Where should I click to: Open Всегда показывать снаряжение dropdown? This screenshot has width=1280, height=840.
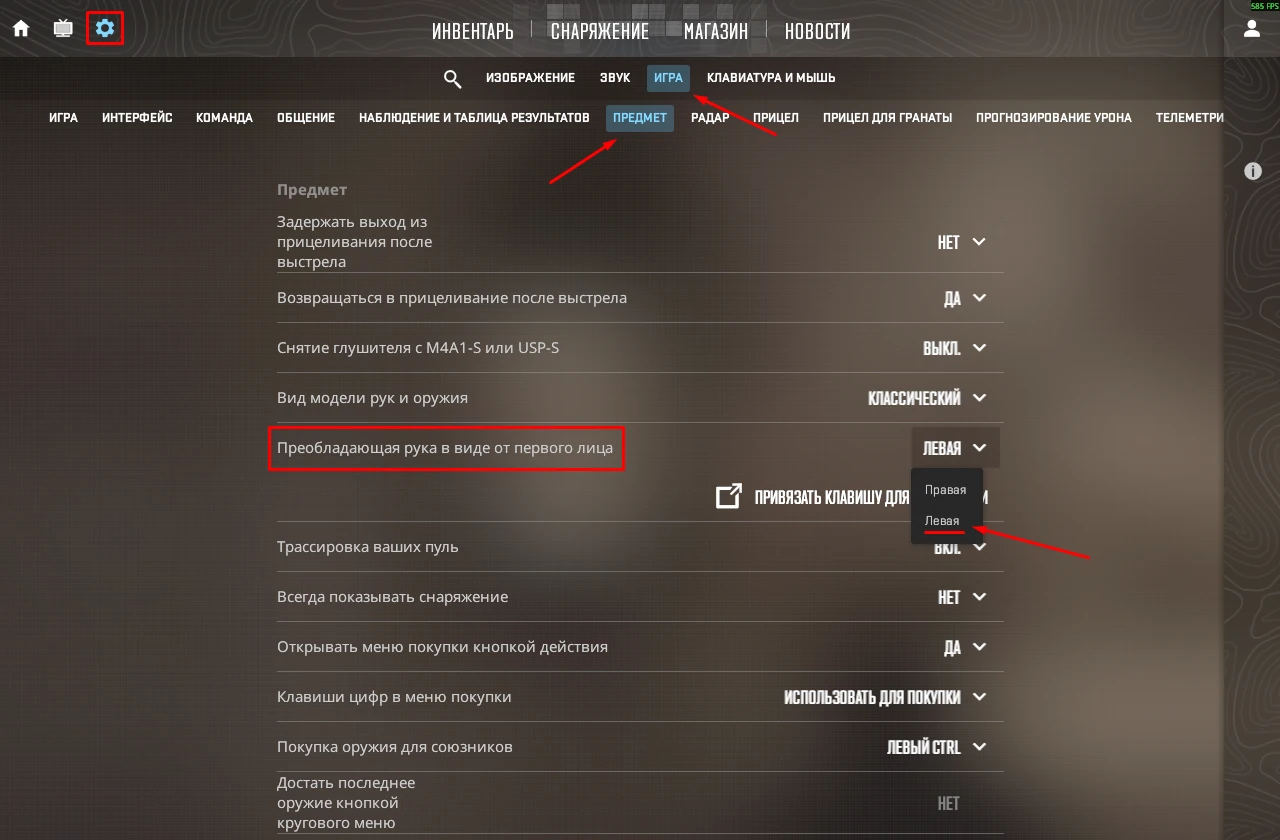pos(962,597)
